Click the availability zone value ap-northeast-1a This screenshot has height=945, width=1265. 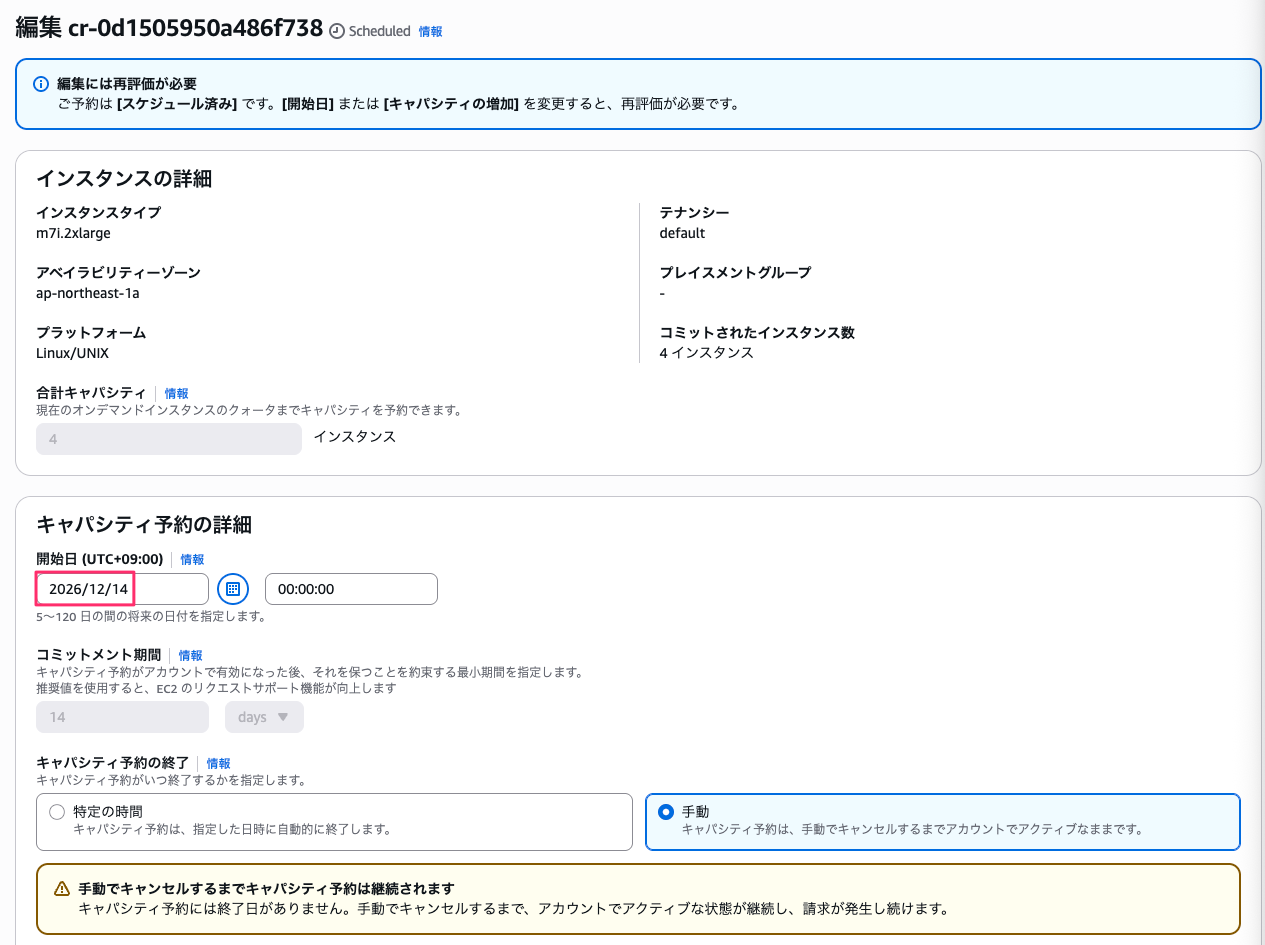coord(88,293)
